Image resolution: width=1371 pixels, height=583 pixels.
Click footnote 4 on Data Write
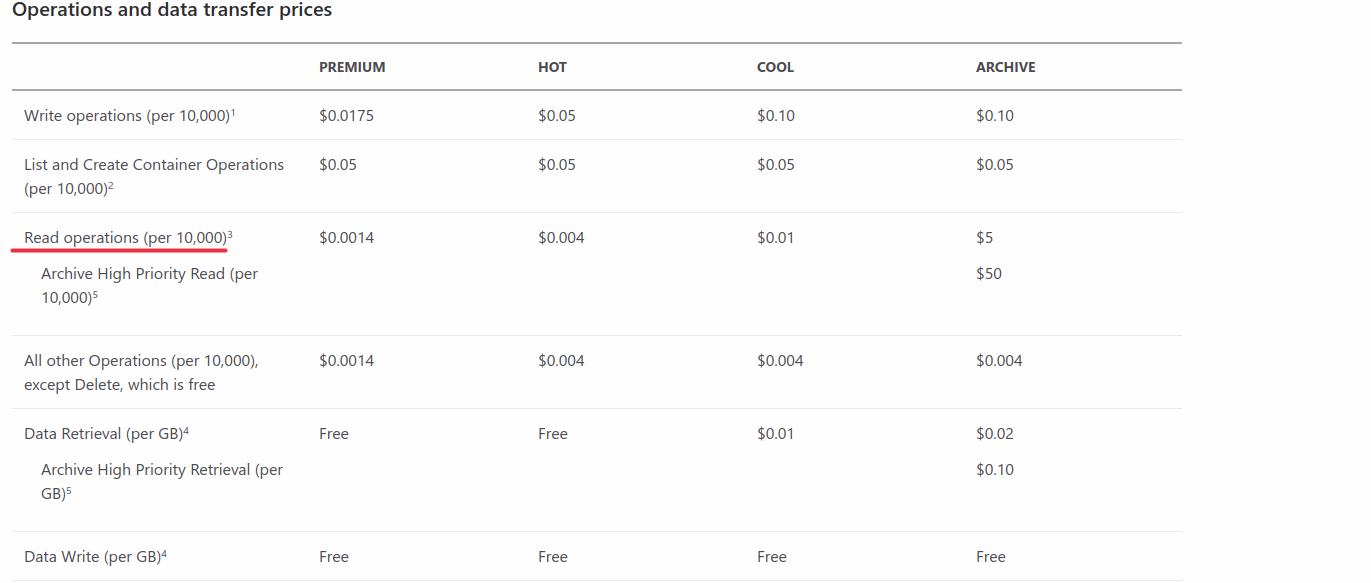tap(164, 554)
